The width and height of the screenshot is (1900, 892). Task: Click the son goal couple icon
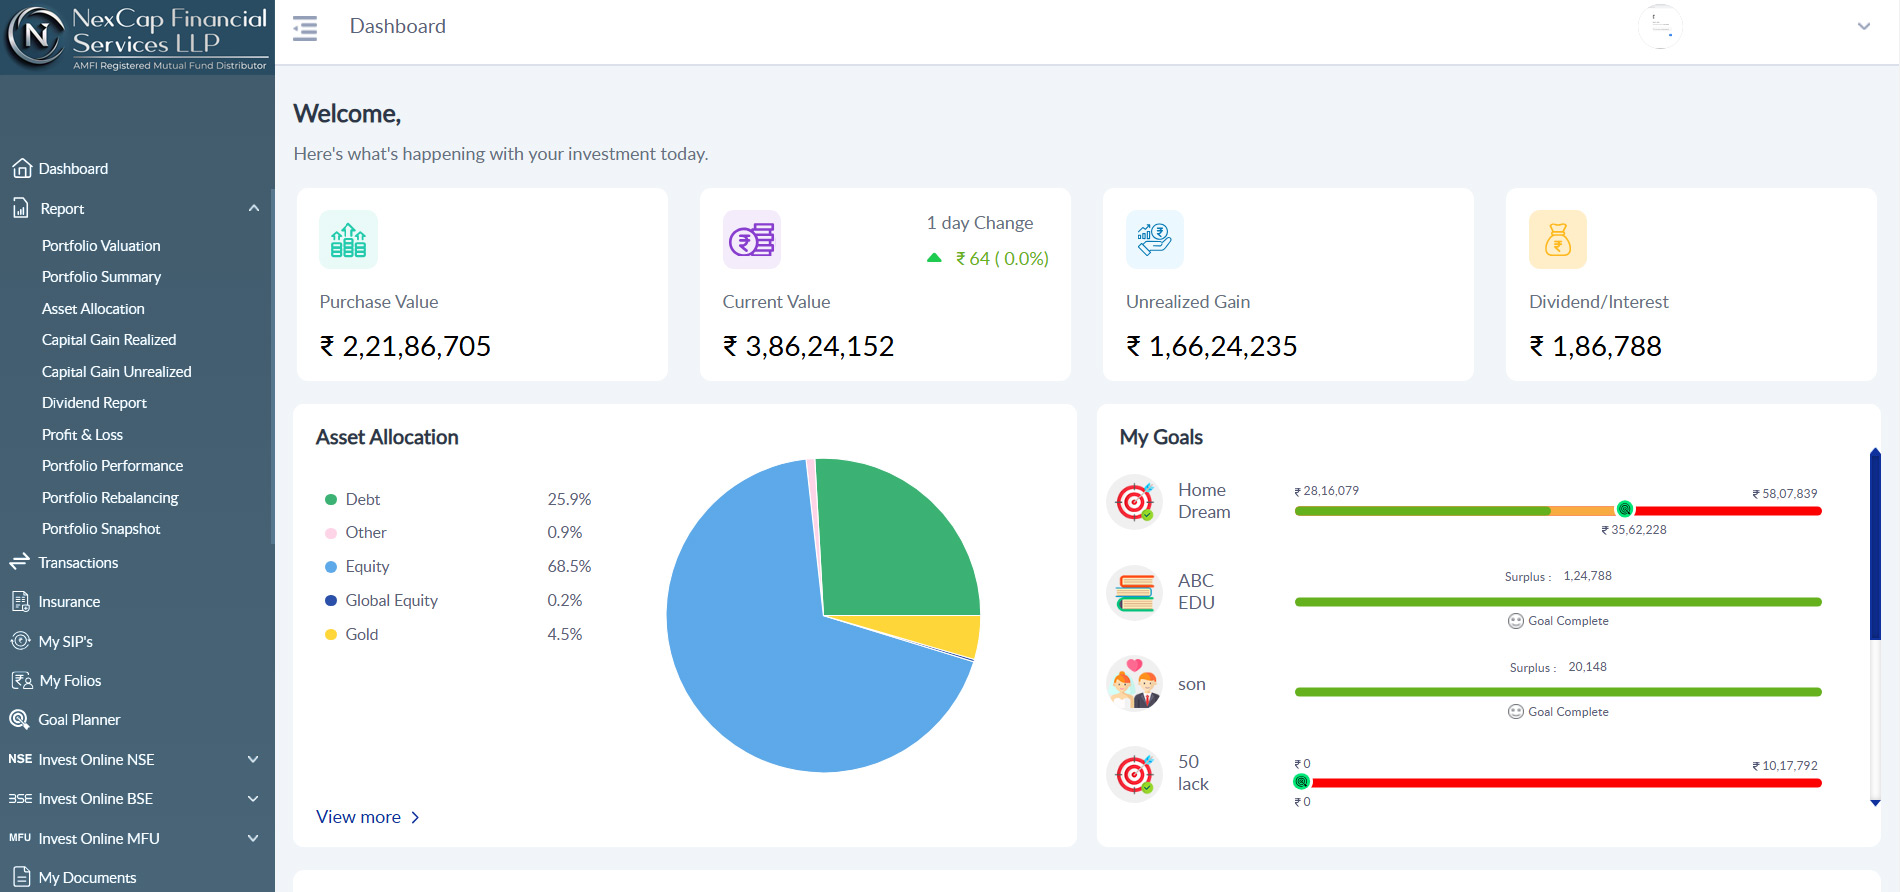click(x=1135, y=684)
